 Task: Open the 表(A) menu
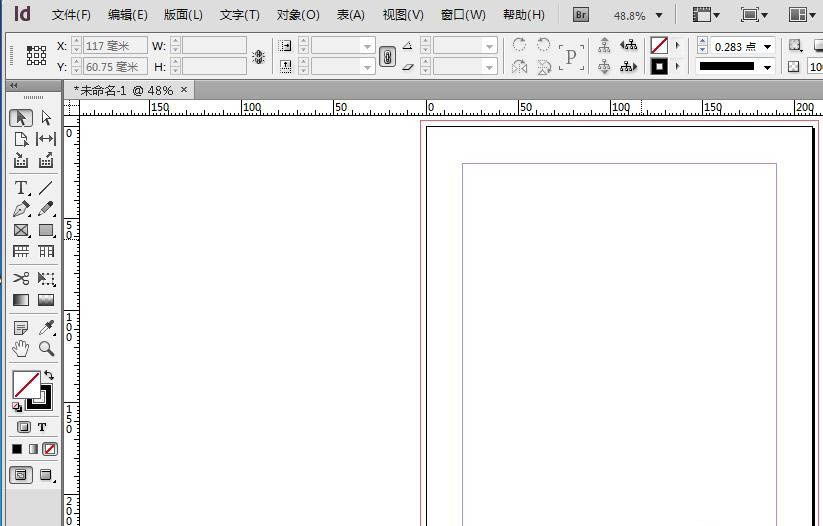point(351,15)
